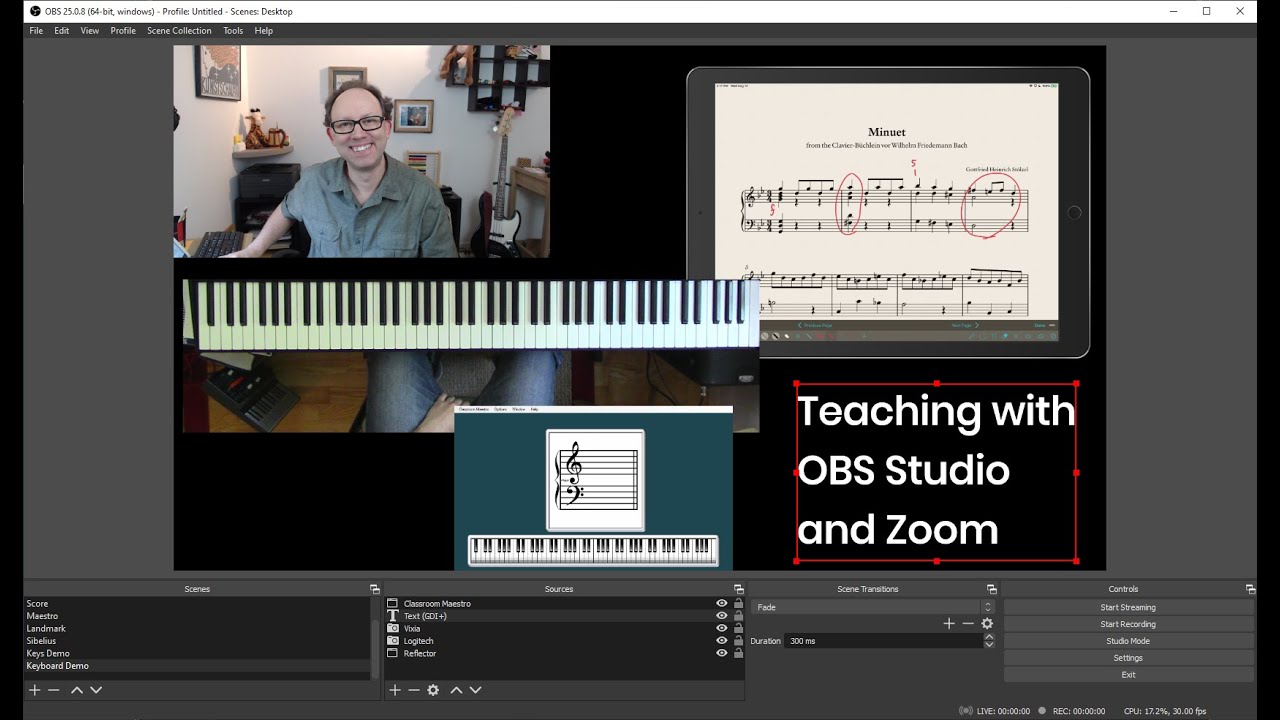Open the Fade transition dropdown
Image resolution: width=1280 pixels, height=720 pixels.
(x=874, y=607)
